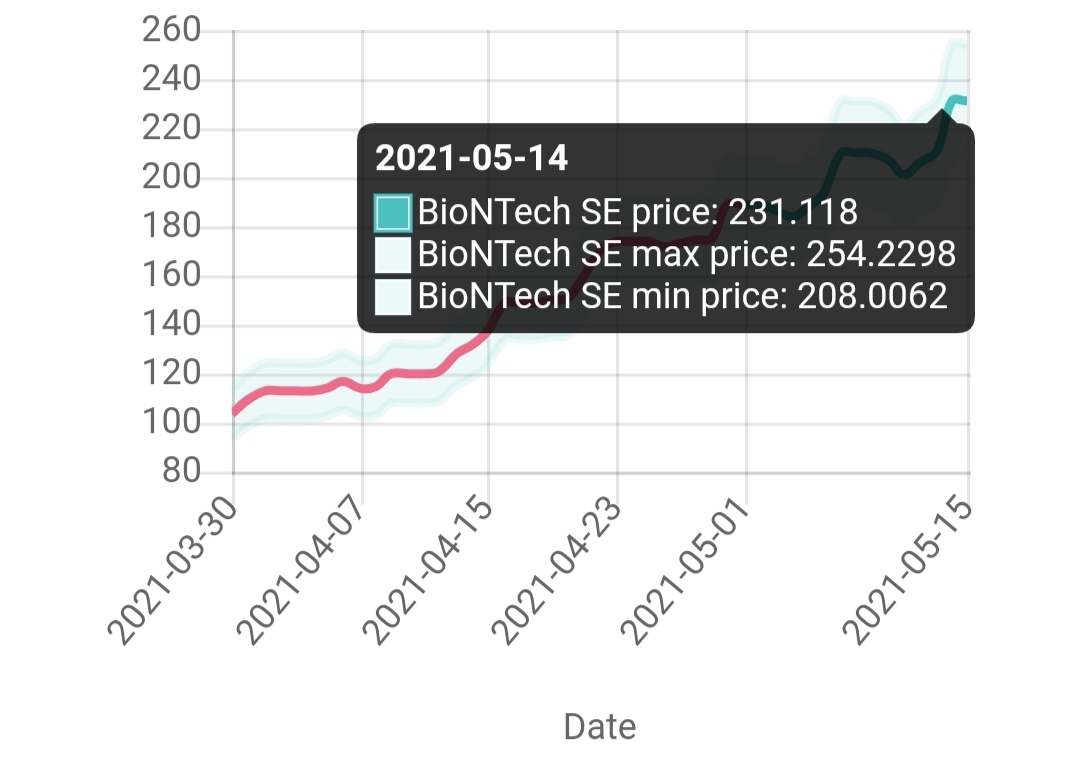Click the 100 y-axis label
1080x757 pixels.
(x=172, y=423)
